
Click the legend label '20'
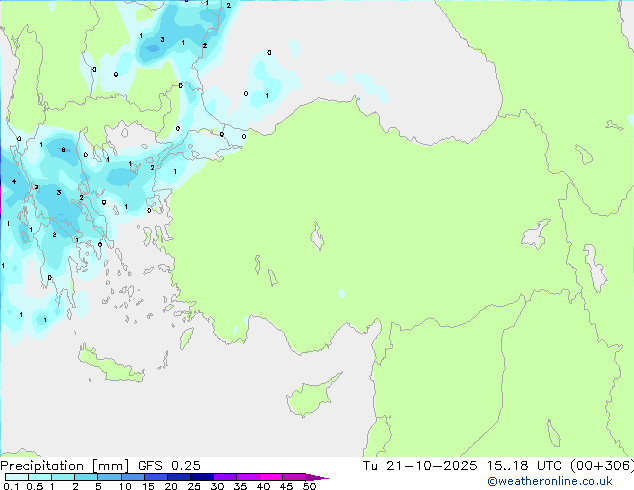click(171, 486)
